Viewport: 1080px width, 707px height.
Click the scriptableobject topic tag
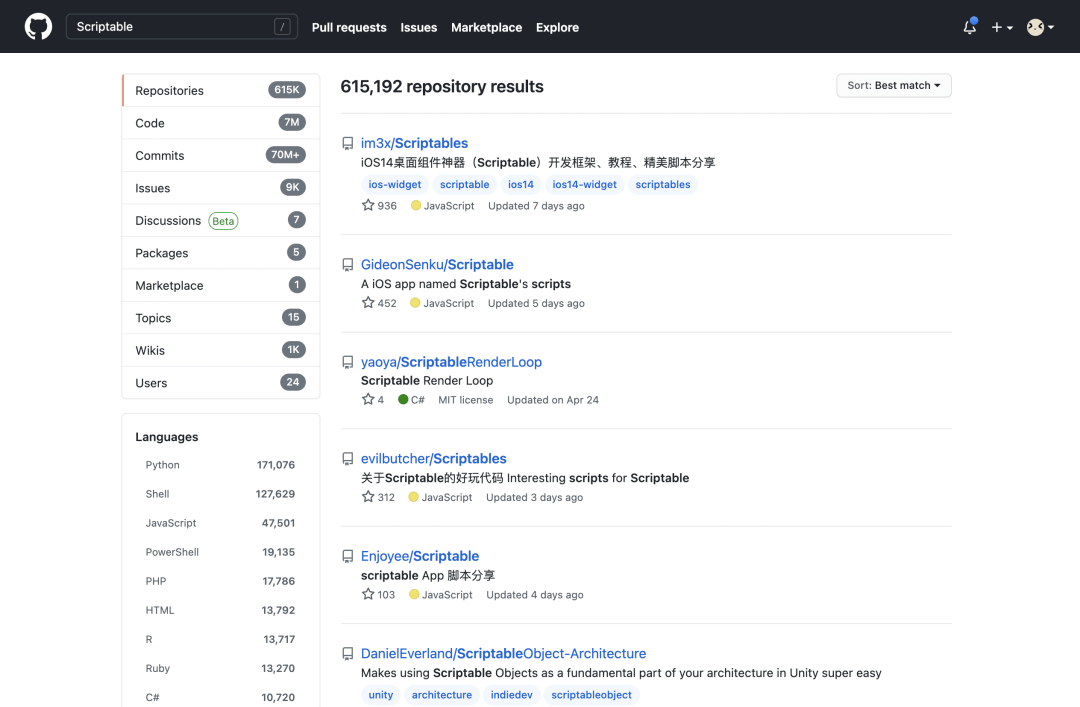591,695
